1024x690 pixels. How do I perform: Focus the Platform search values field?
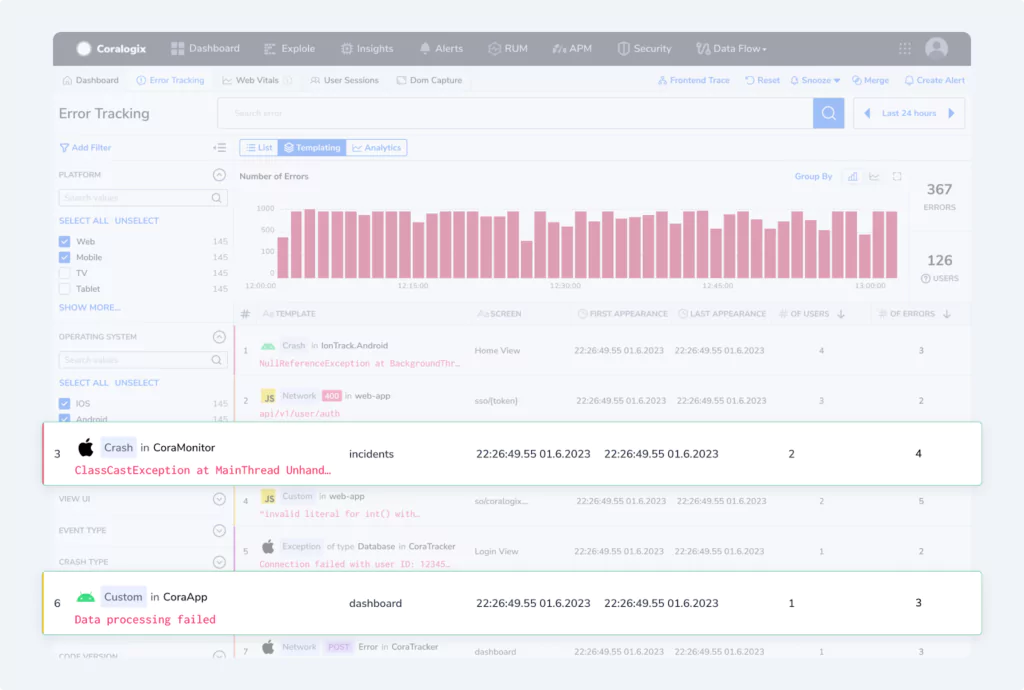(143, 198)
